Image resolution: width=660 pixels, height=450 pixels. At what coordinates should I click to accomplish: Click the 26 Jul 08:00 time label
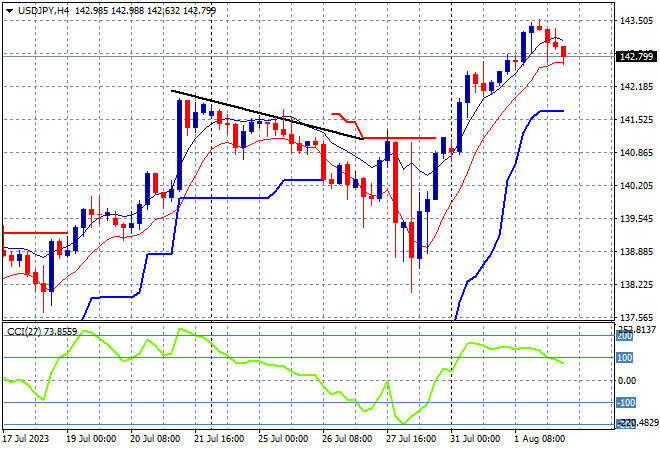pyautogui.click(x=347, y=439)
